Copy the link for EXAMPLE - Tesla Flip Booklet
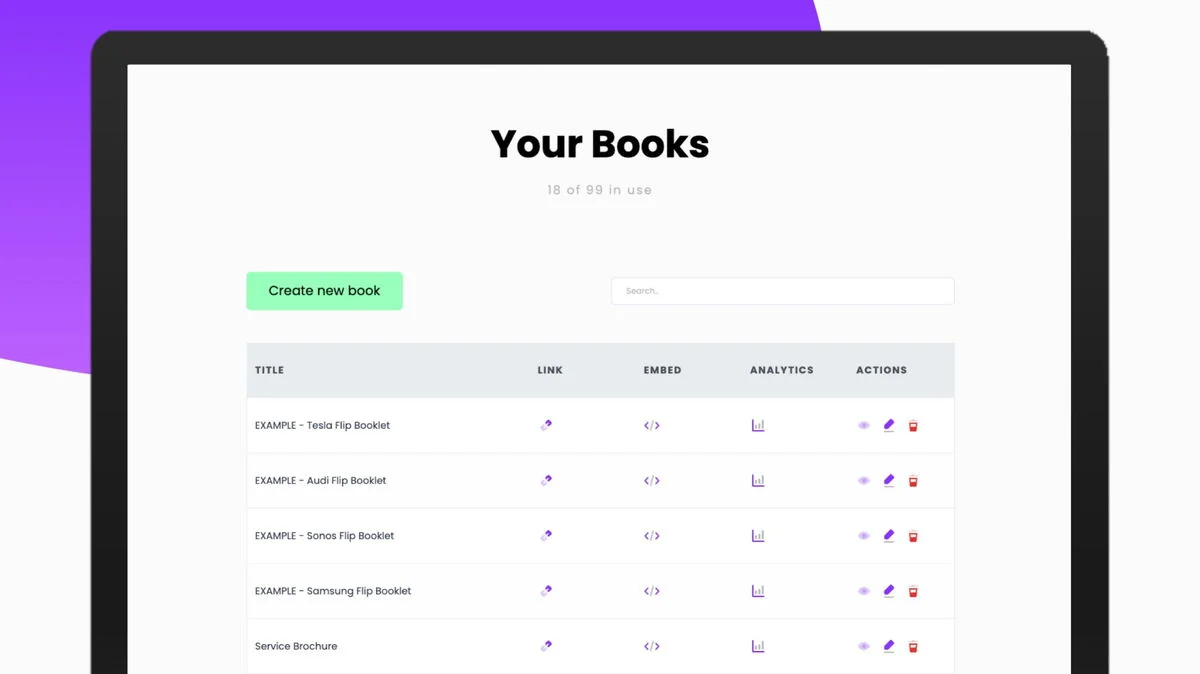Viewport: 1200px width, 674px height. click(x=546, y=424)
